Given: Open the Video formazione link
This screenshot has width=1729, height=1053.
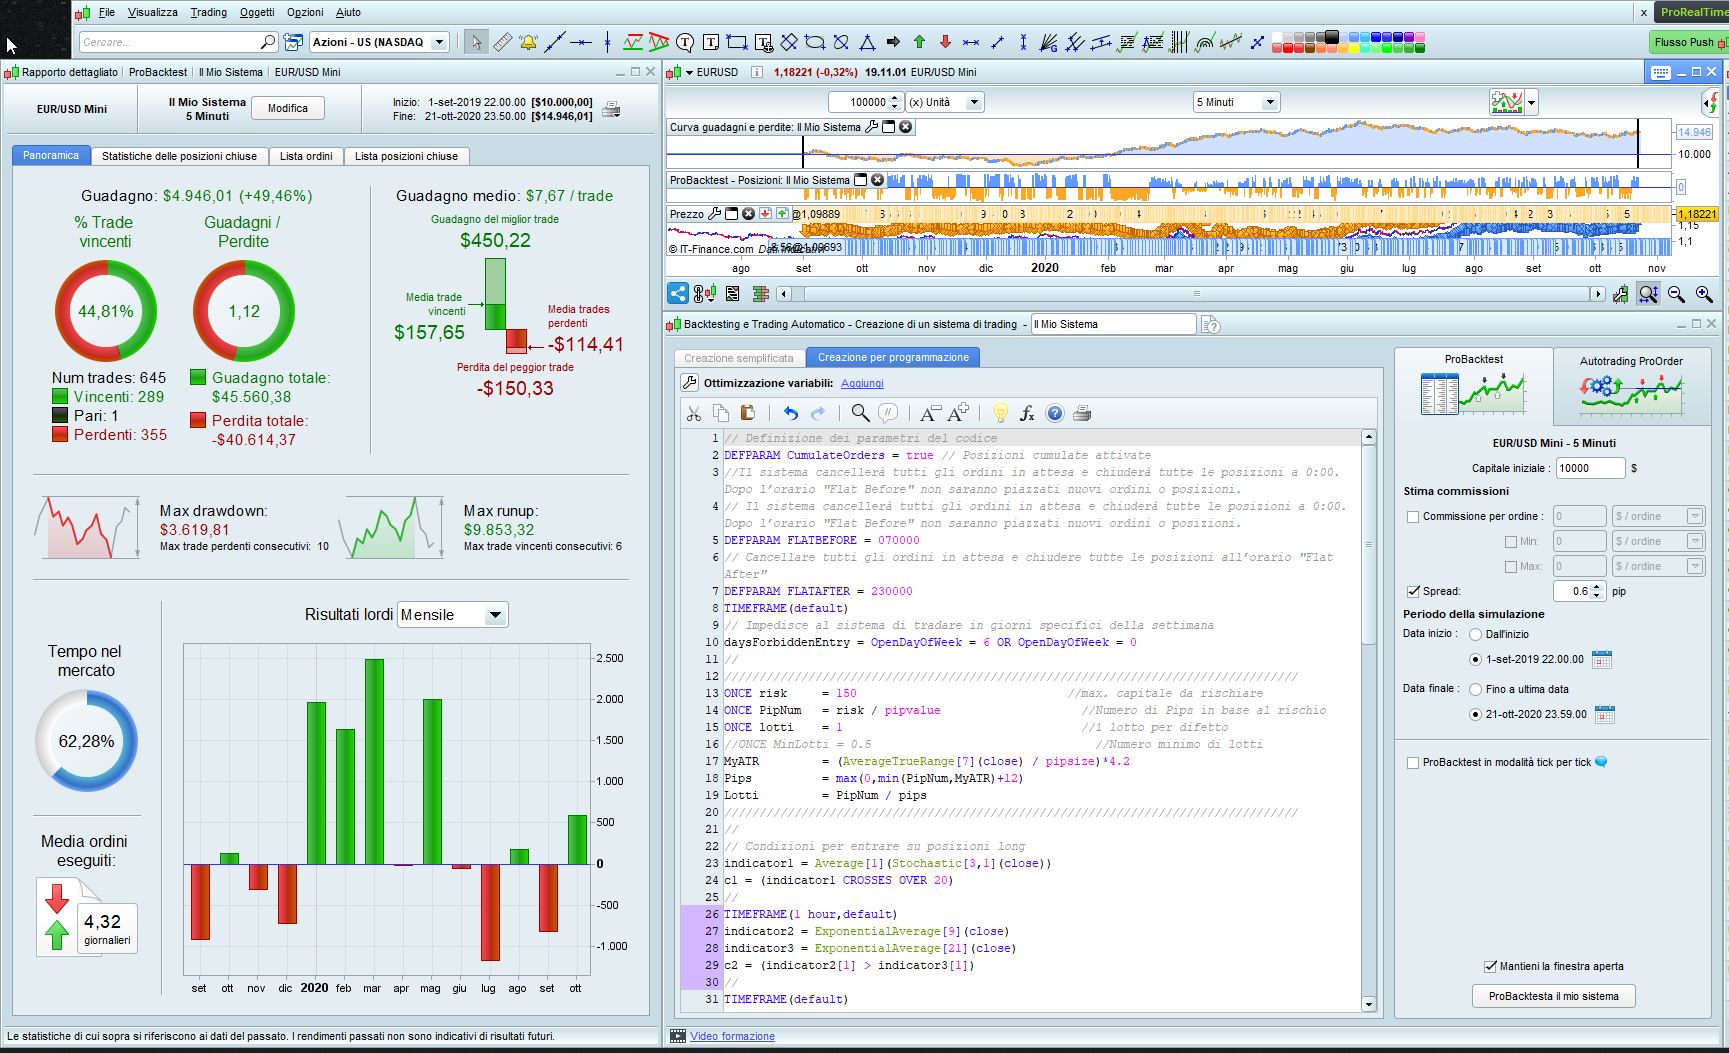Looking at the screenshot, I should (x=732, y=1036).
